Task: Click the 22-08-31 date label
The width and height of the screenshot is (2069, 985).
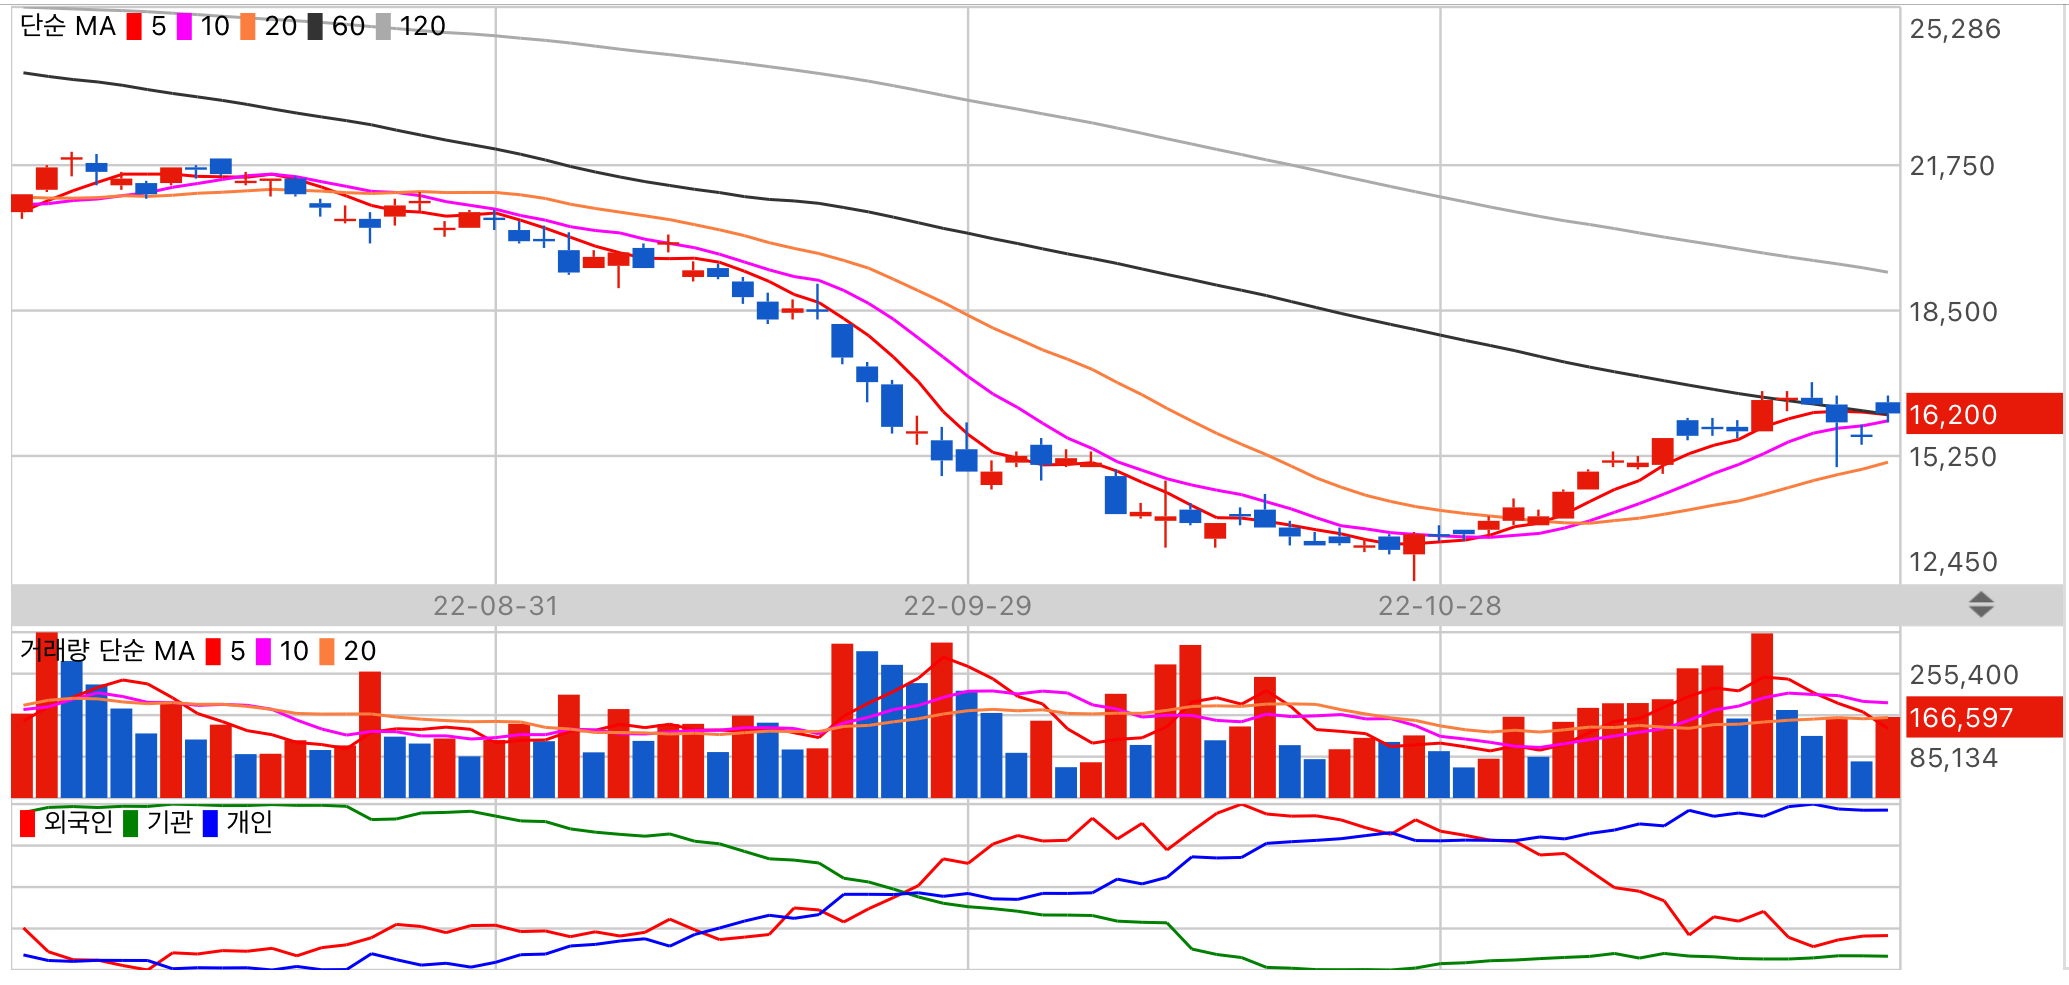Action: pyautogui.click(x=495, y=606)
